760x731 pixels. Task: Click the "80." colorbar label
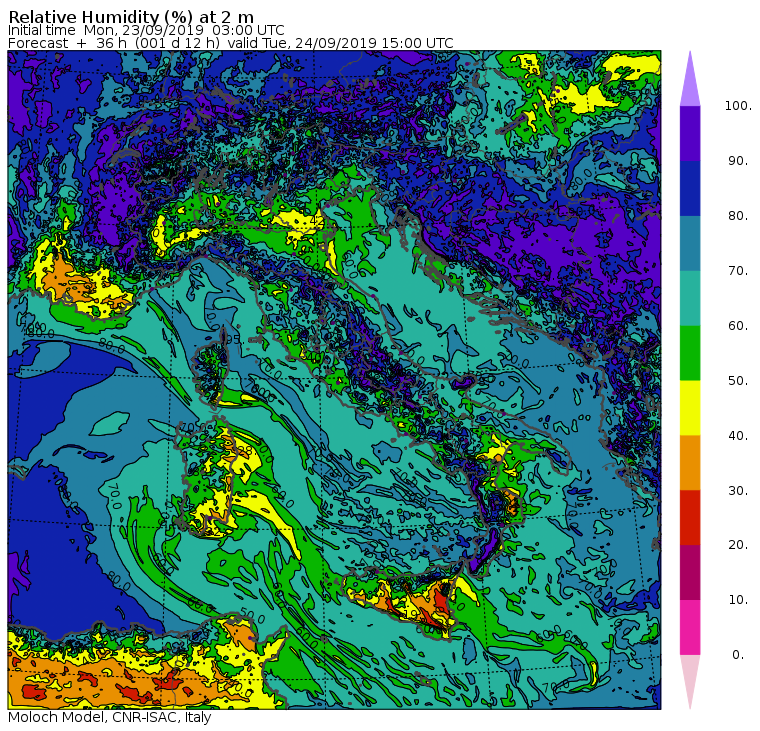[x=738, y=216]
